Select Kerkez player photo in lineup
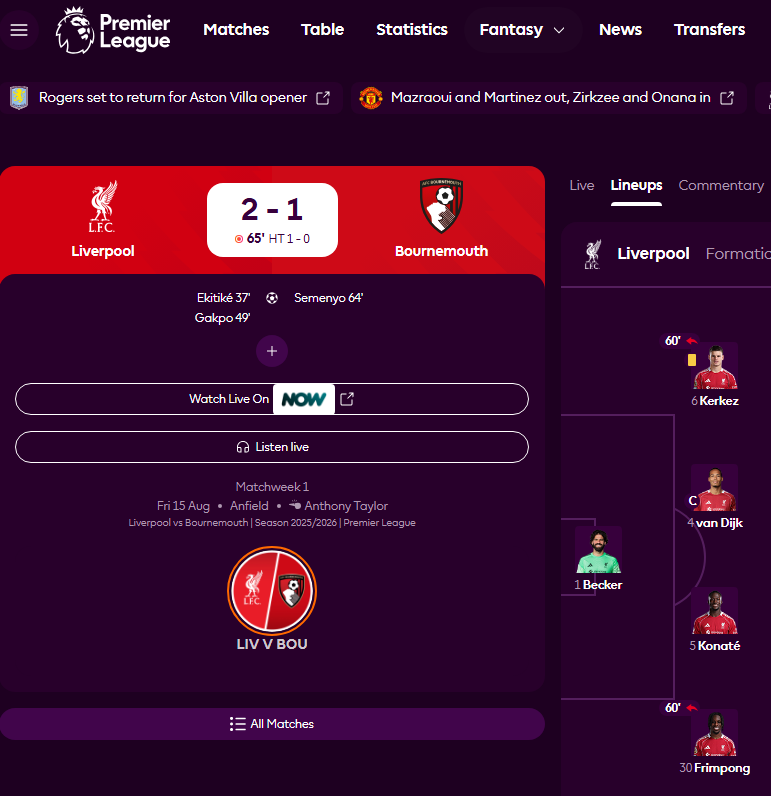This screenshot has height=796, width=771. 715,366
